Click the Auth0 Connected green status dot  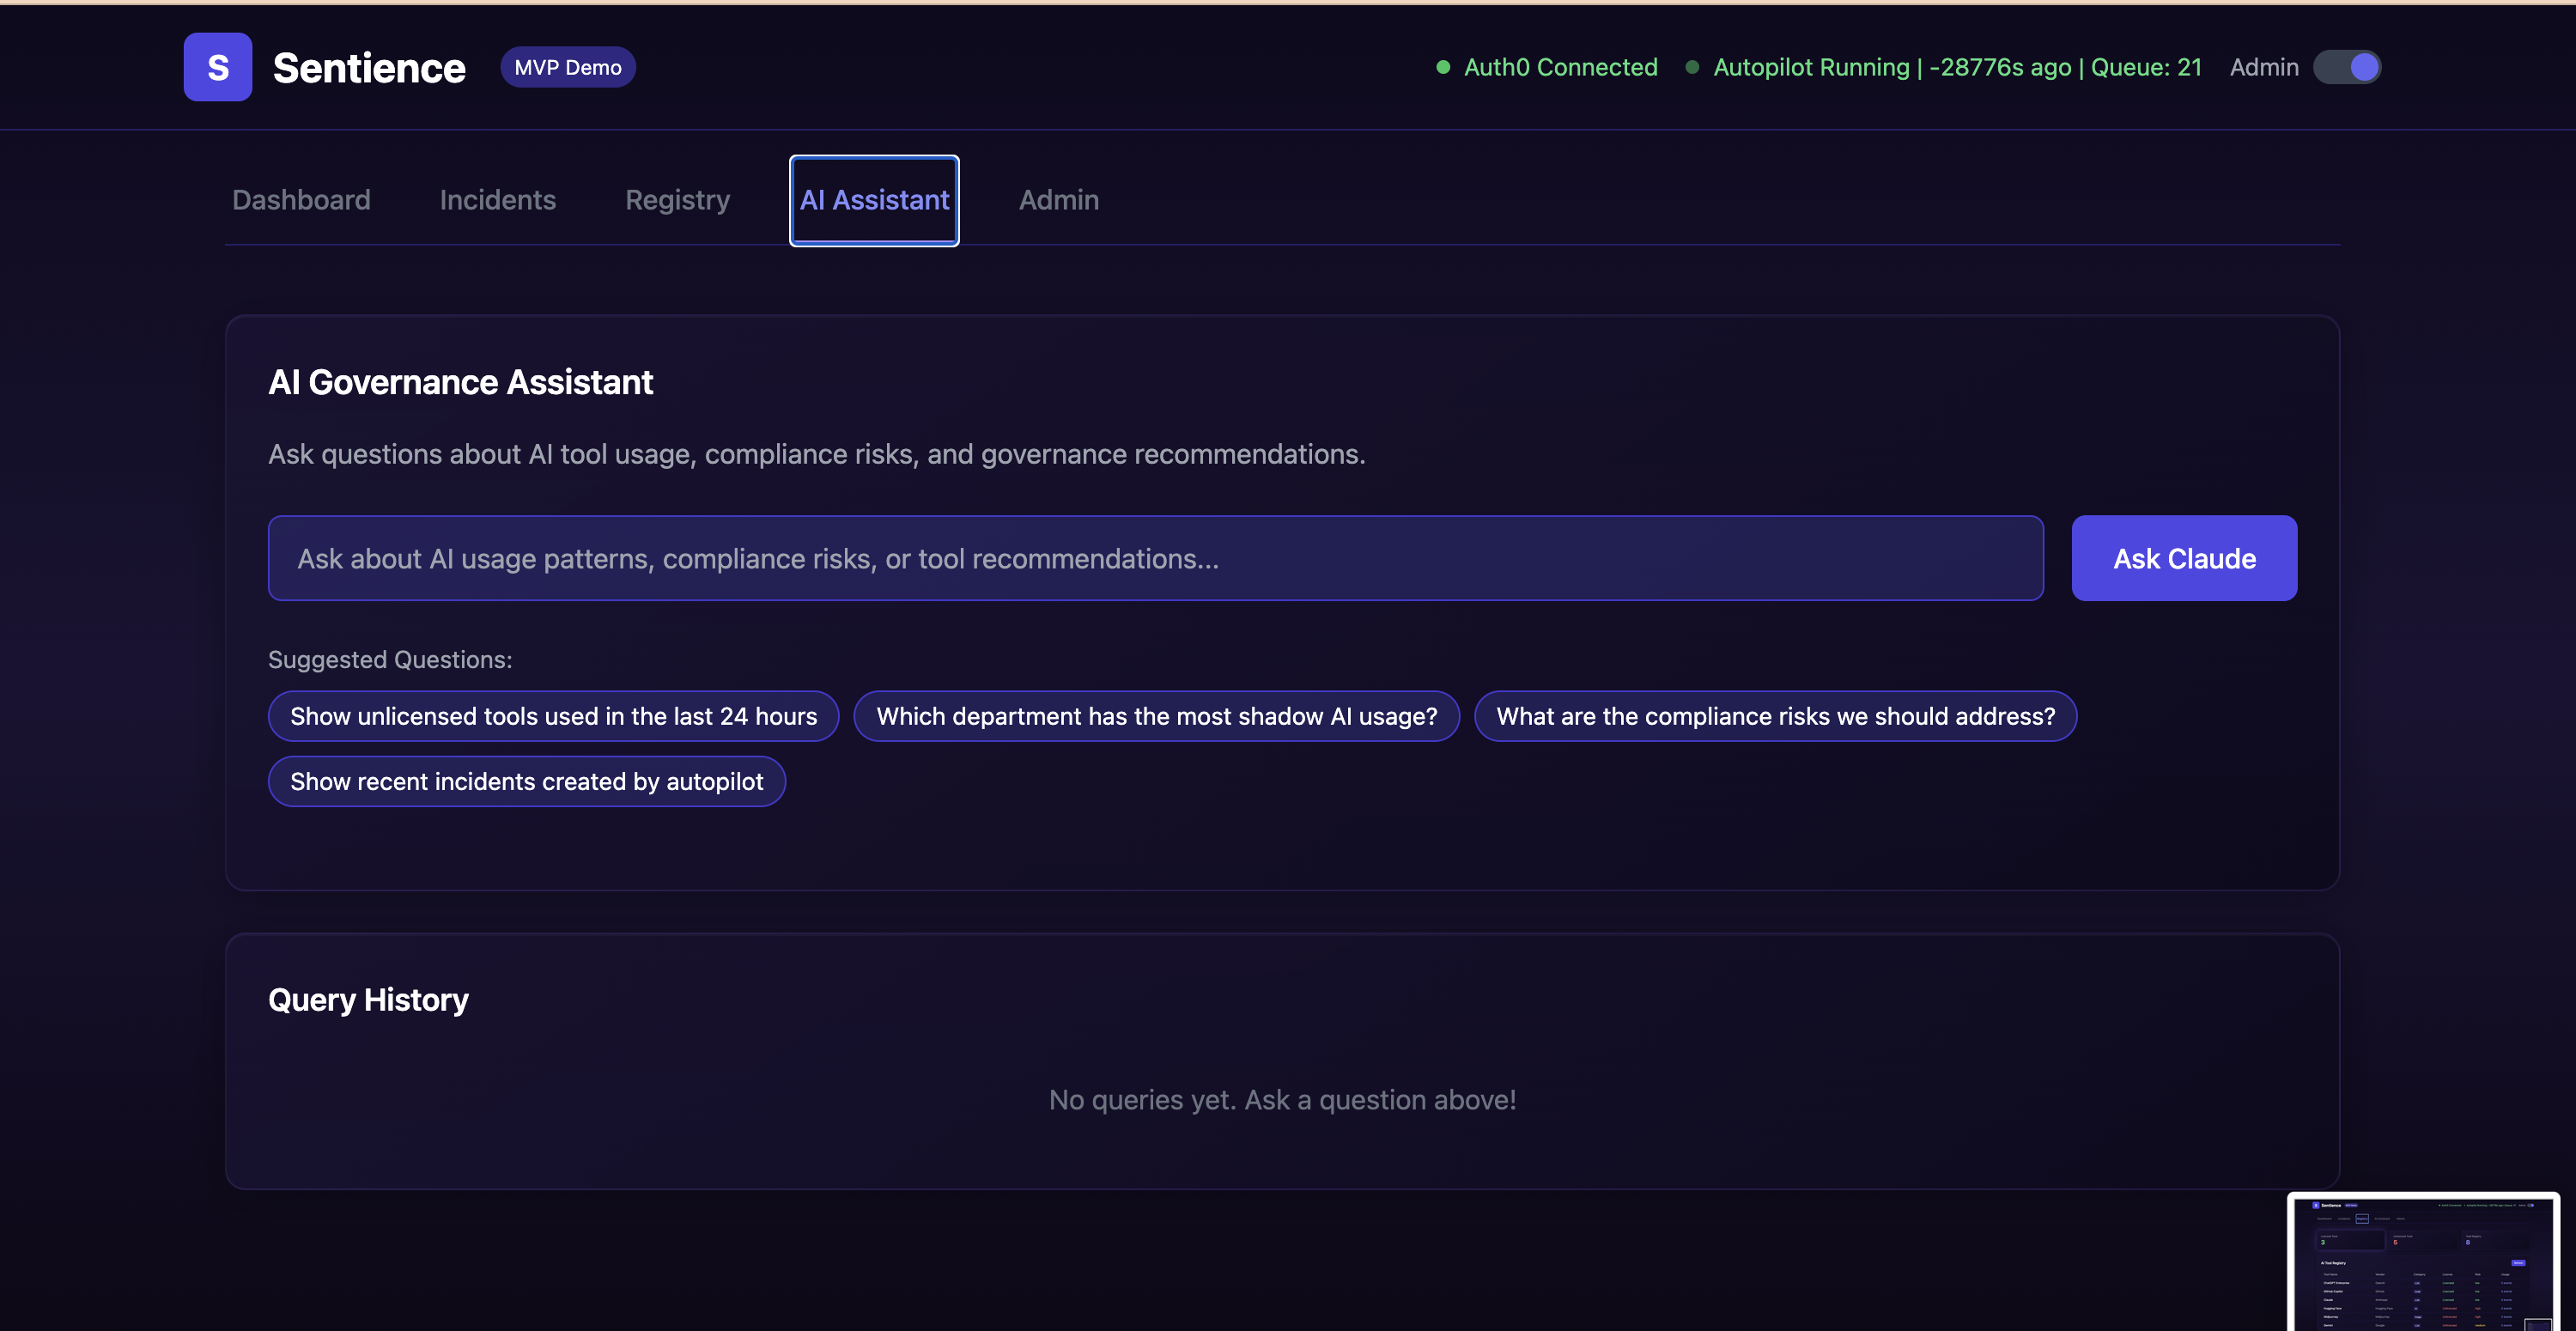coord(1443,67)
